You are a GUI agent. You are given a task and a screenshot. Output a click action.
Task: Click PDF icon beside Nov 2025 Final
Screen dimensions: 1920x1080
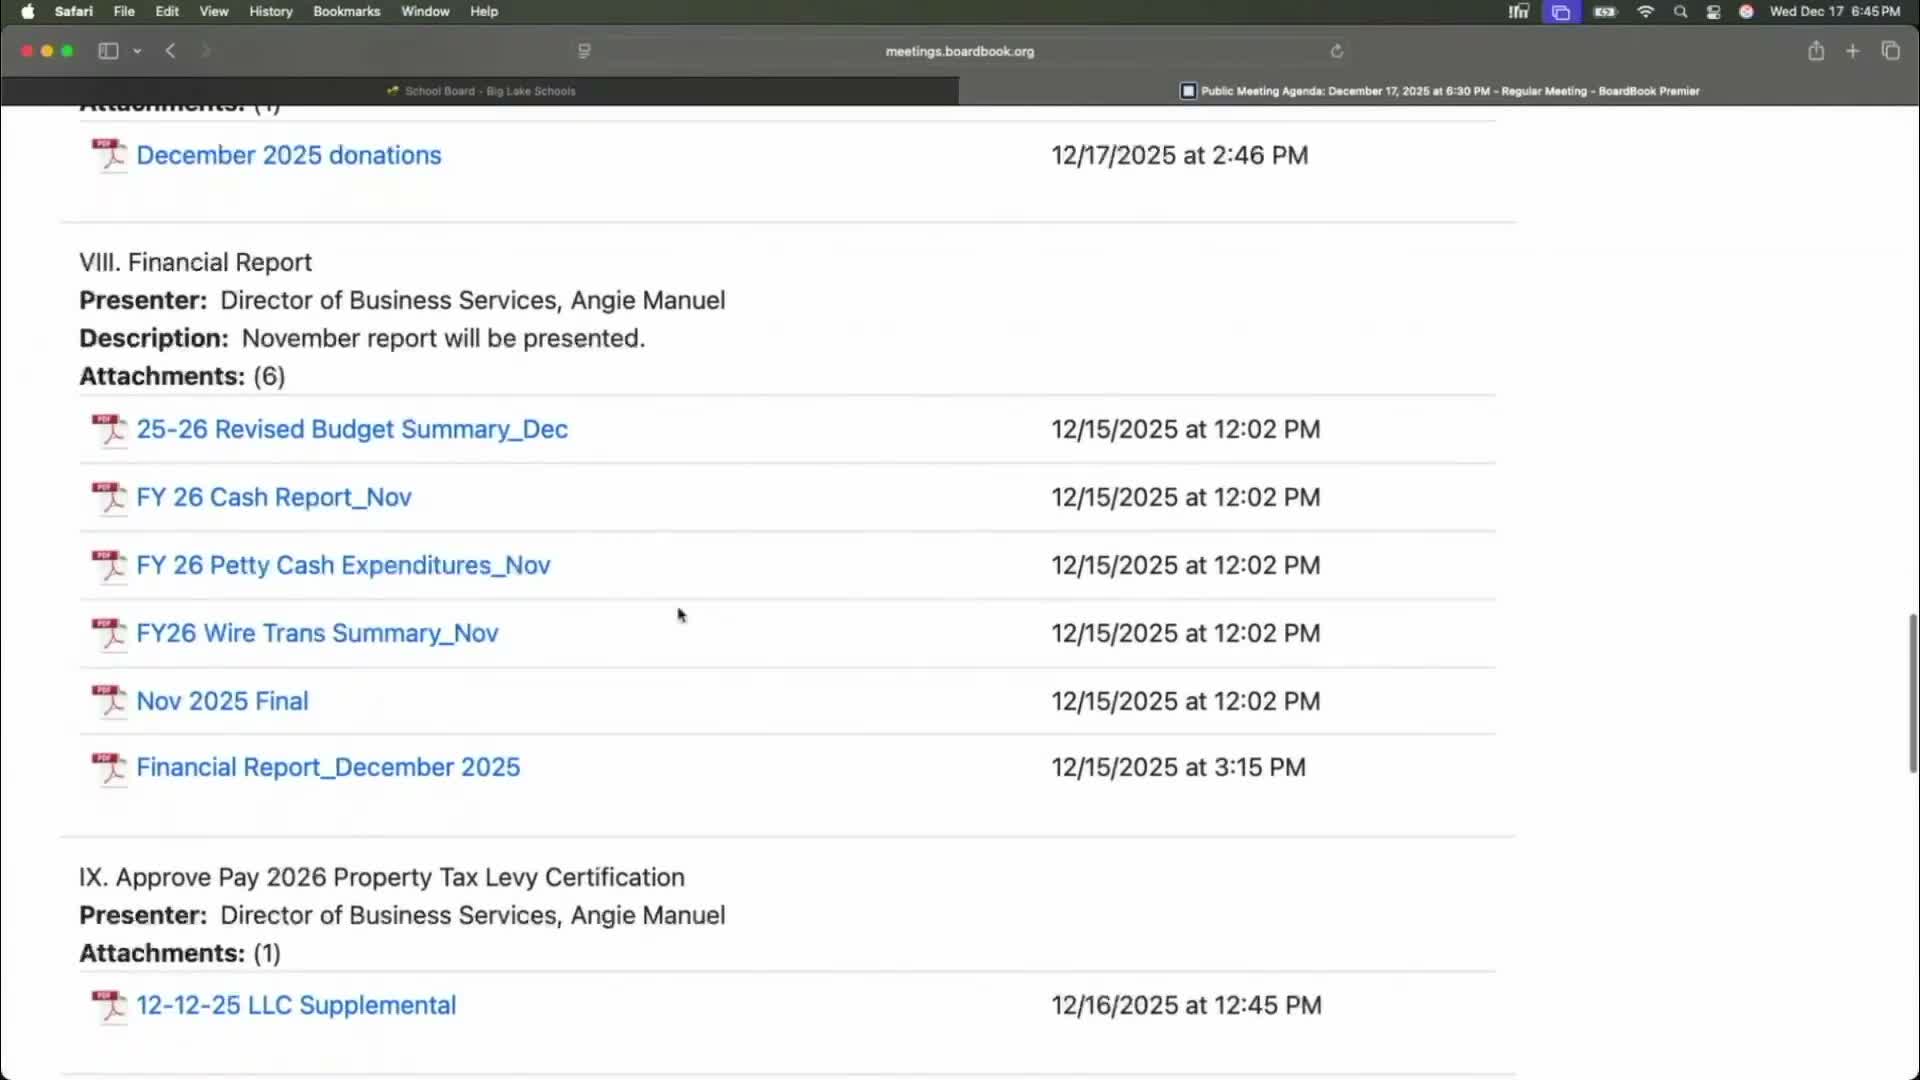point(109,701)
